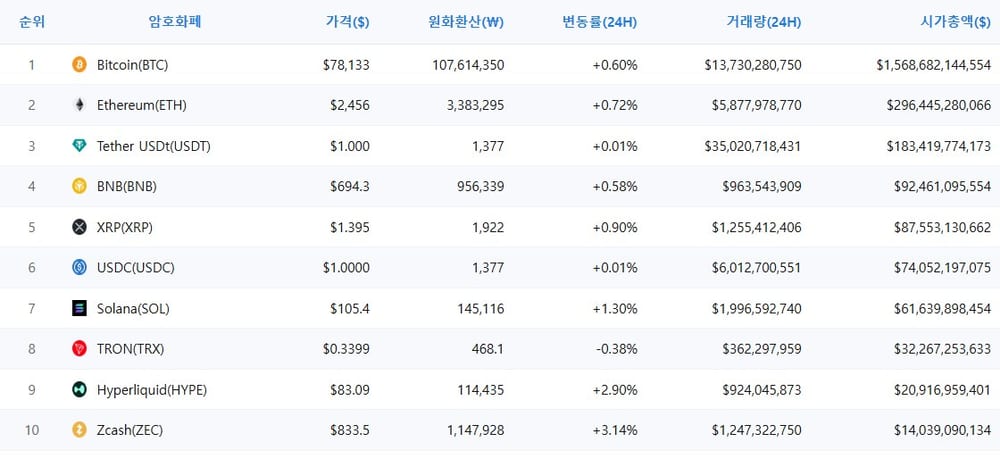
Task: Sort by 변동률(24H) column header
Action: pos(599,22)
